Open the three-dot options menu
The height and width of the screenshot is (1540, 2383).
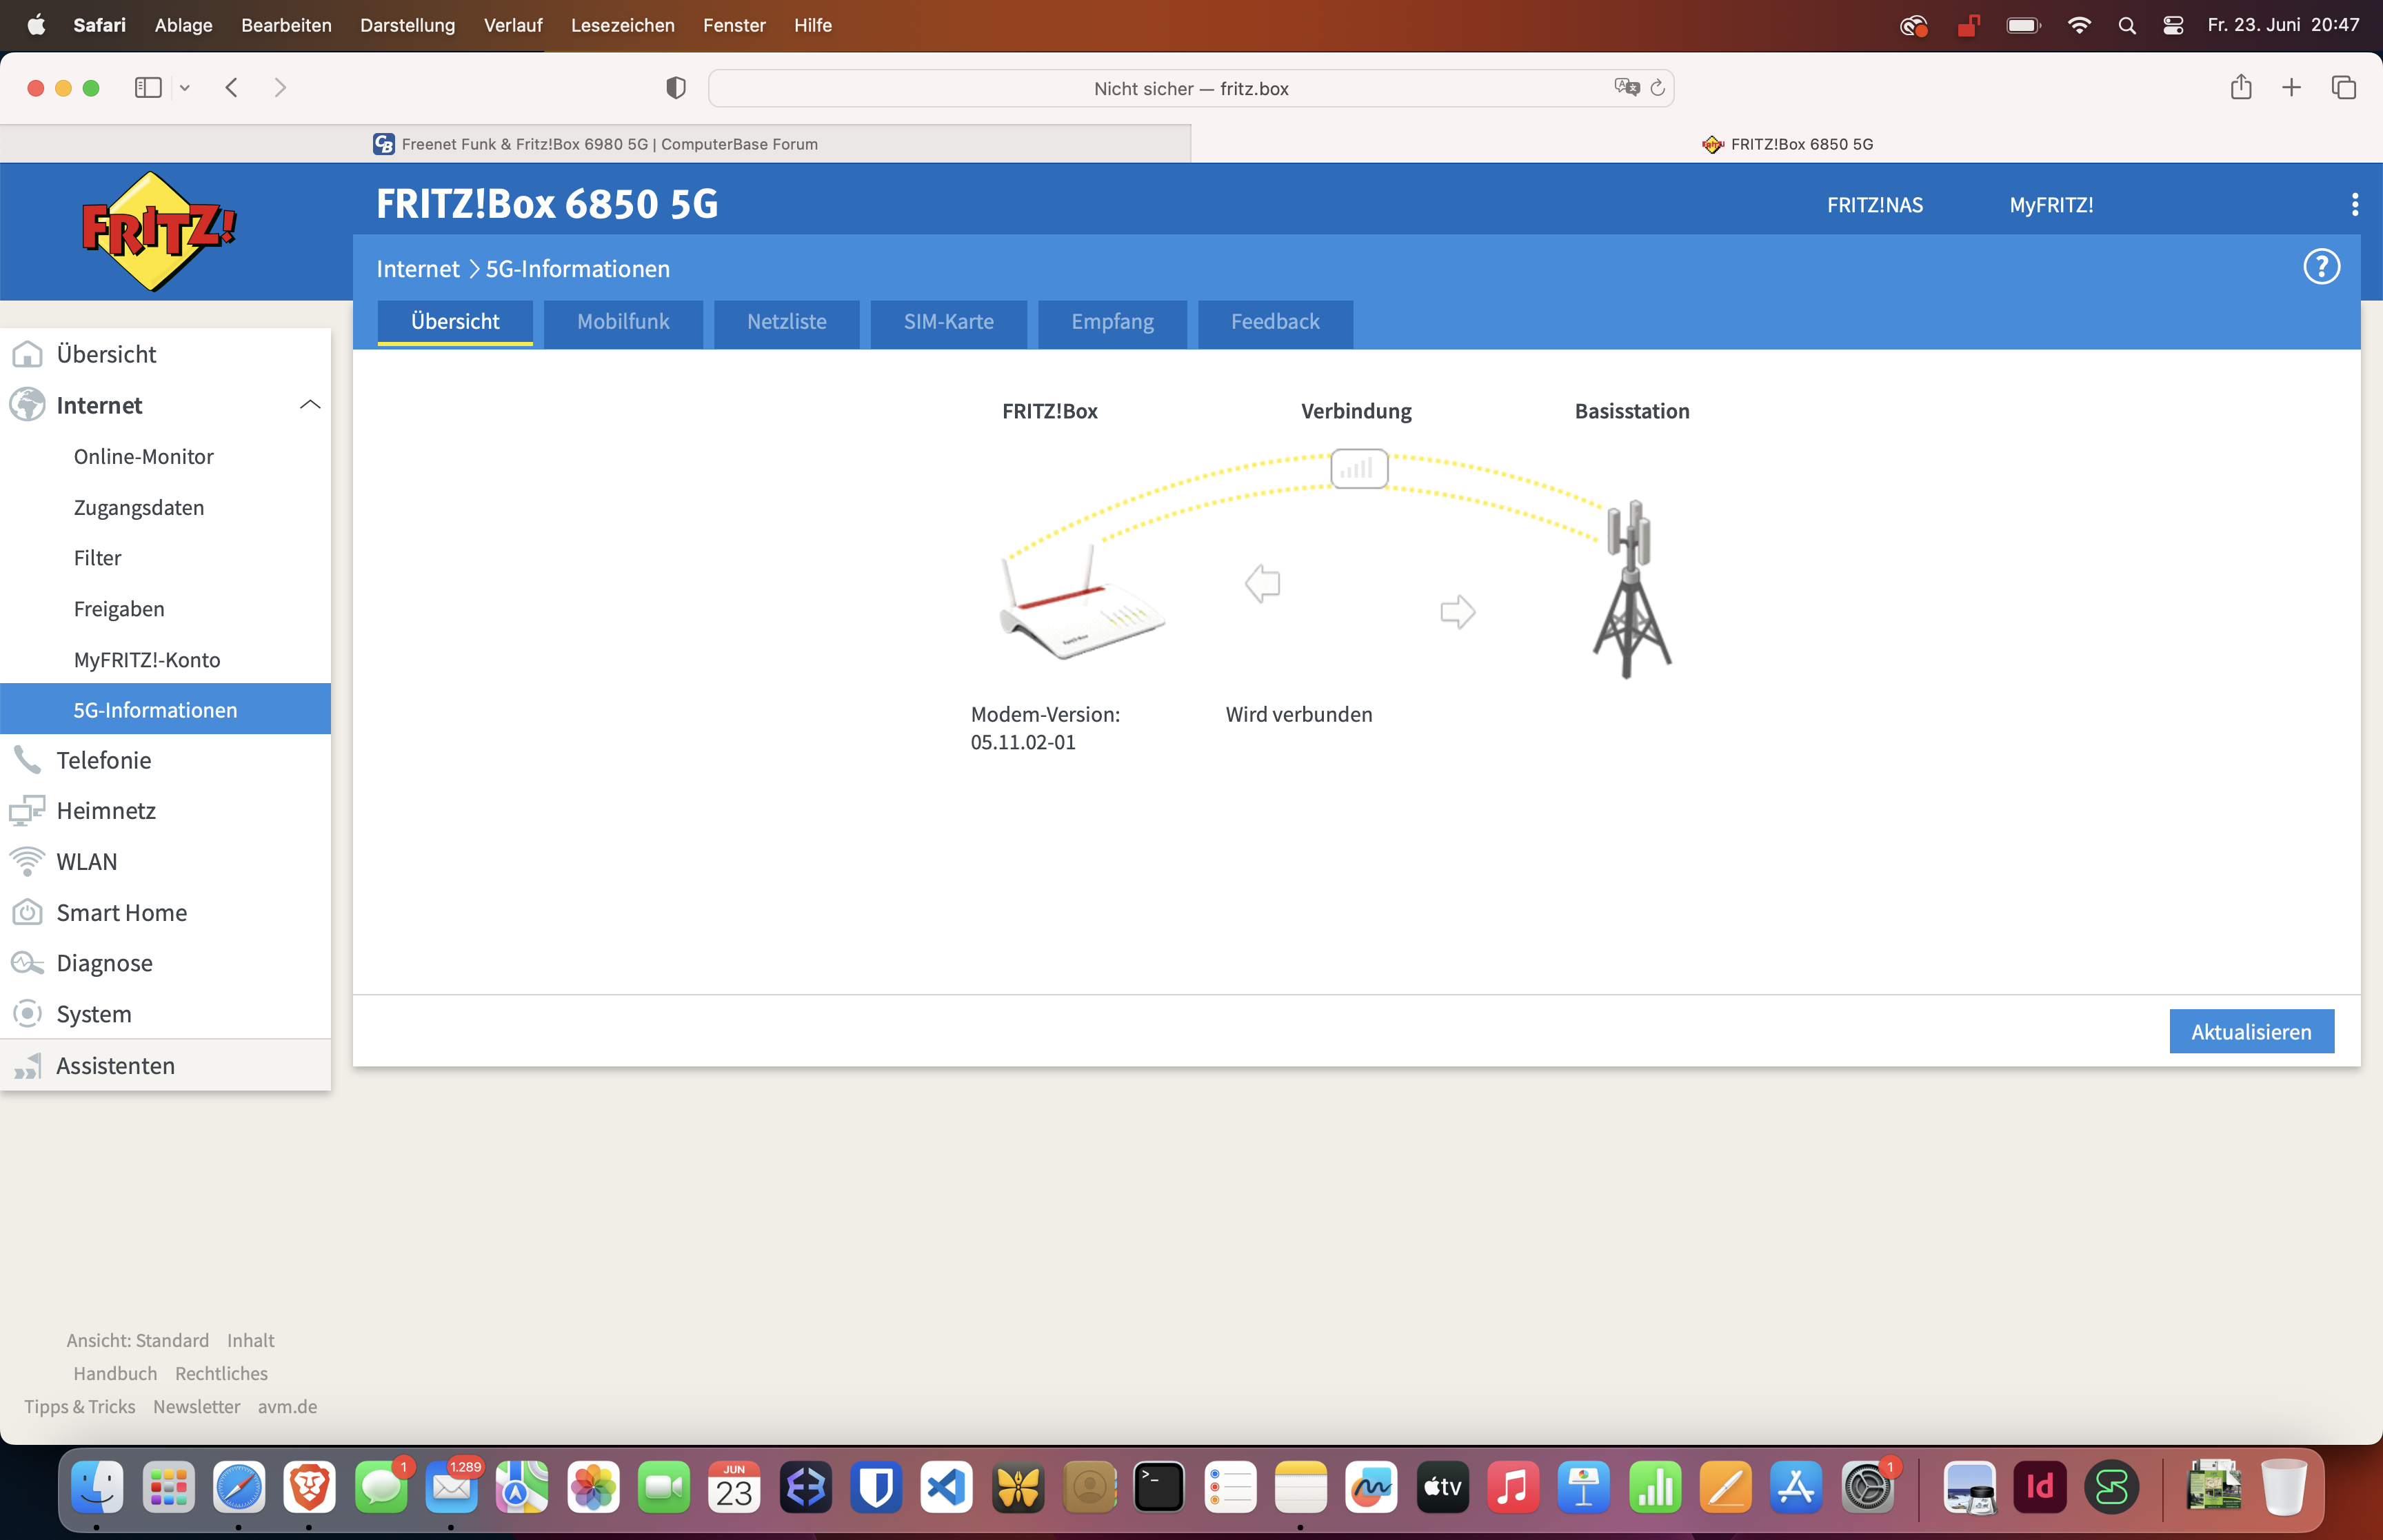click(2355, 205)
